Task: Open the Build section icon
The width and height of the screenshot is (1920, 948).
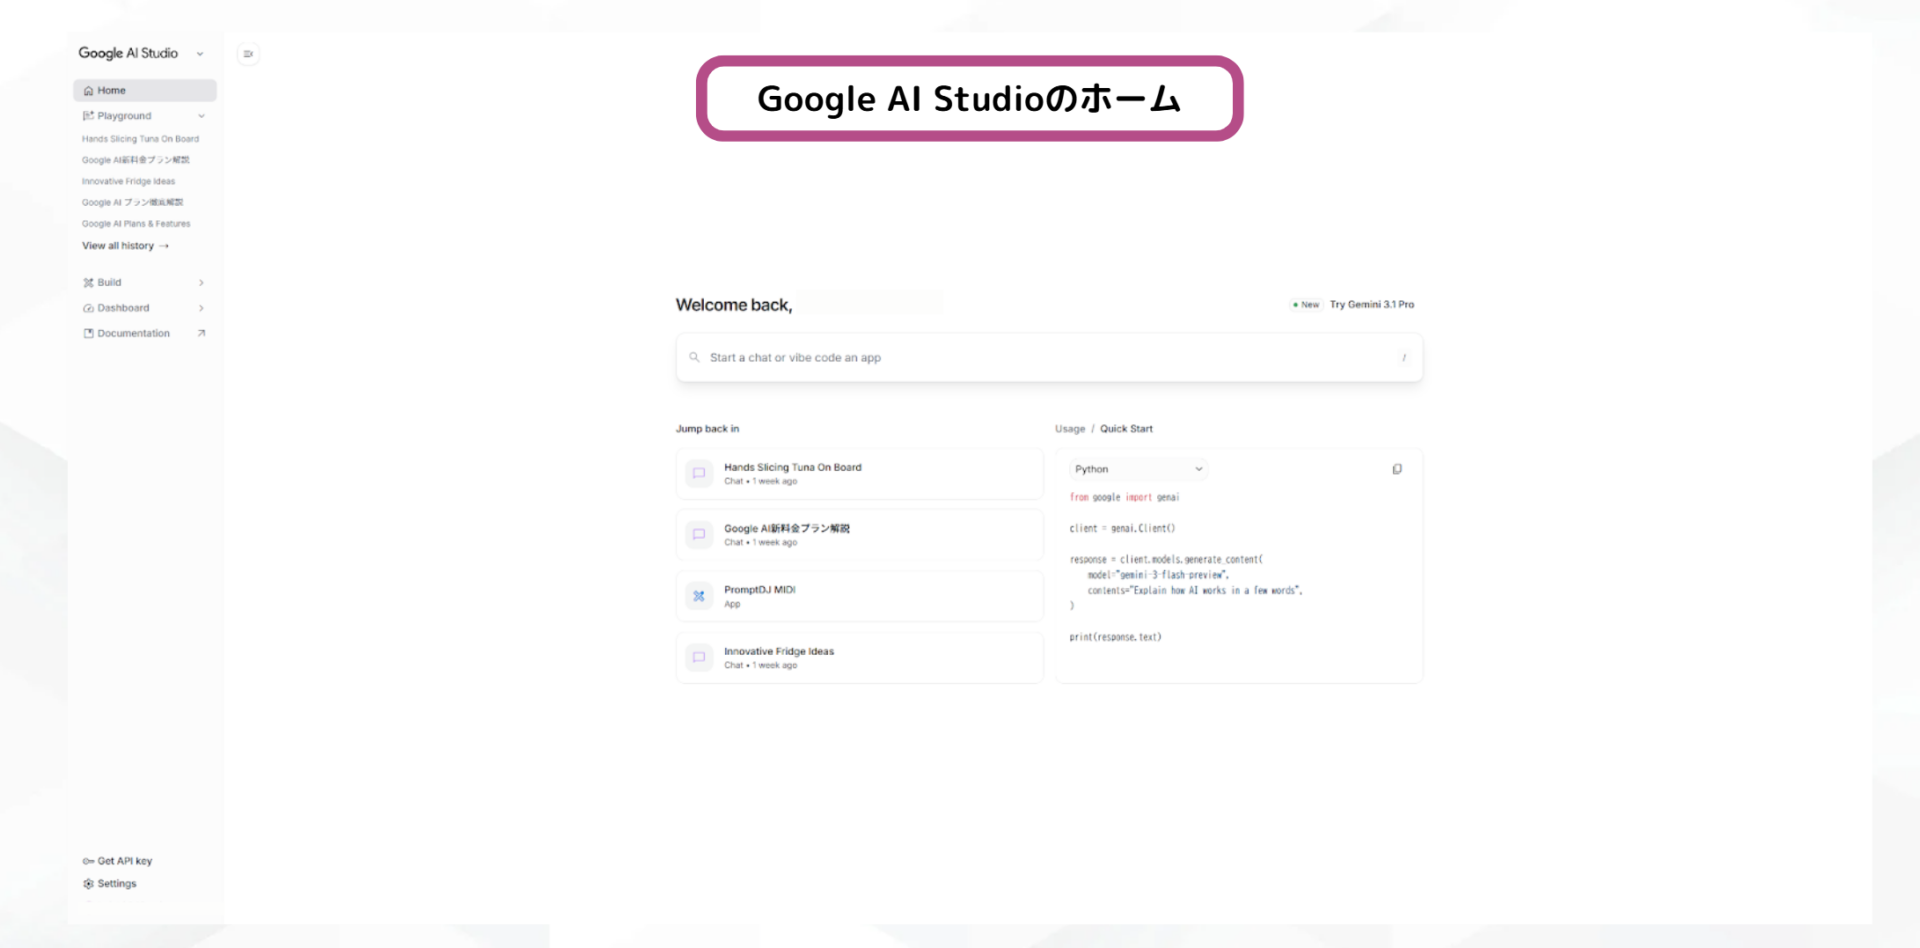Action: 89,282
